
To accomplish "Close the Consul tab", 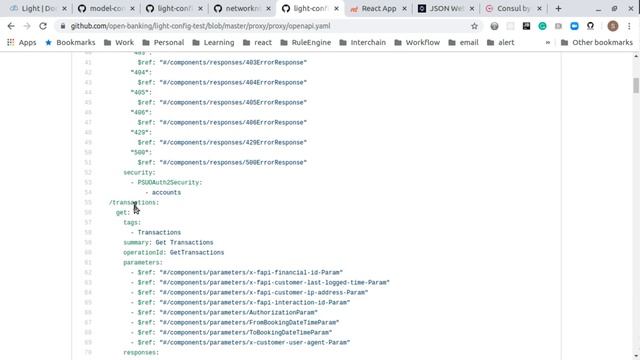I will (x=539, y=9).
